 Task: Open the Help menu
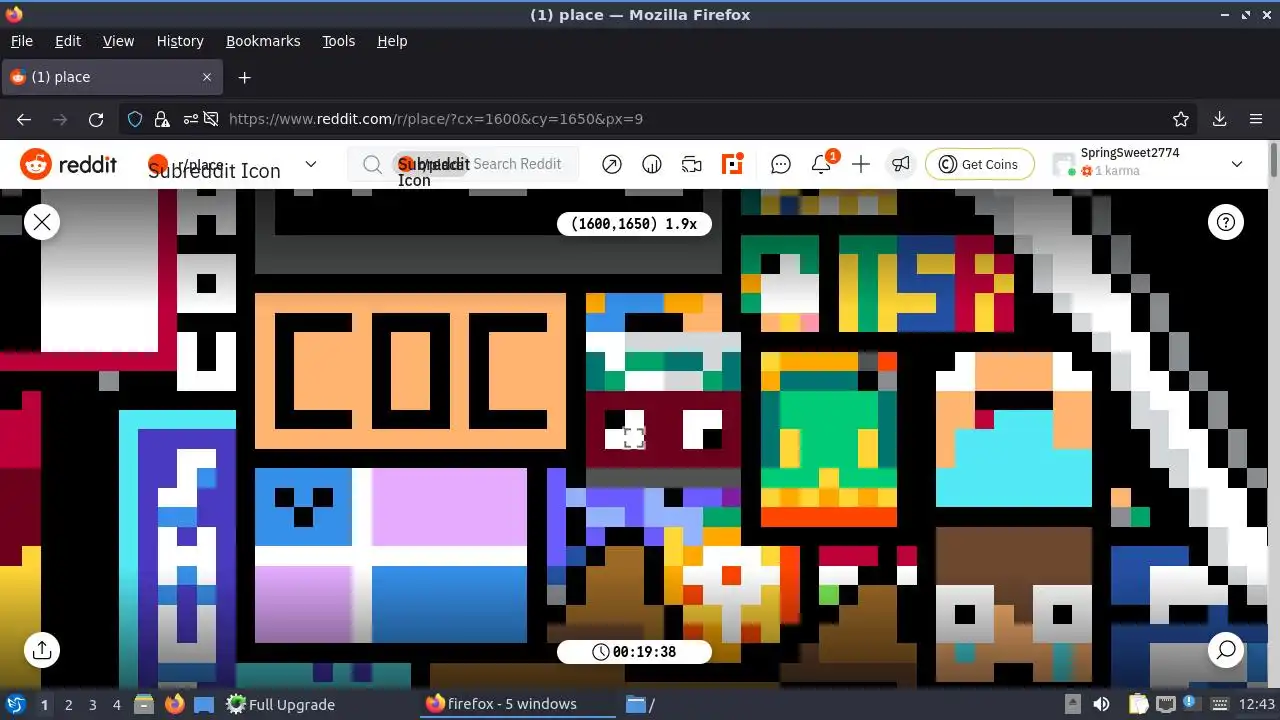[392, 41]
